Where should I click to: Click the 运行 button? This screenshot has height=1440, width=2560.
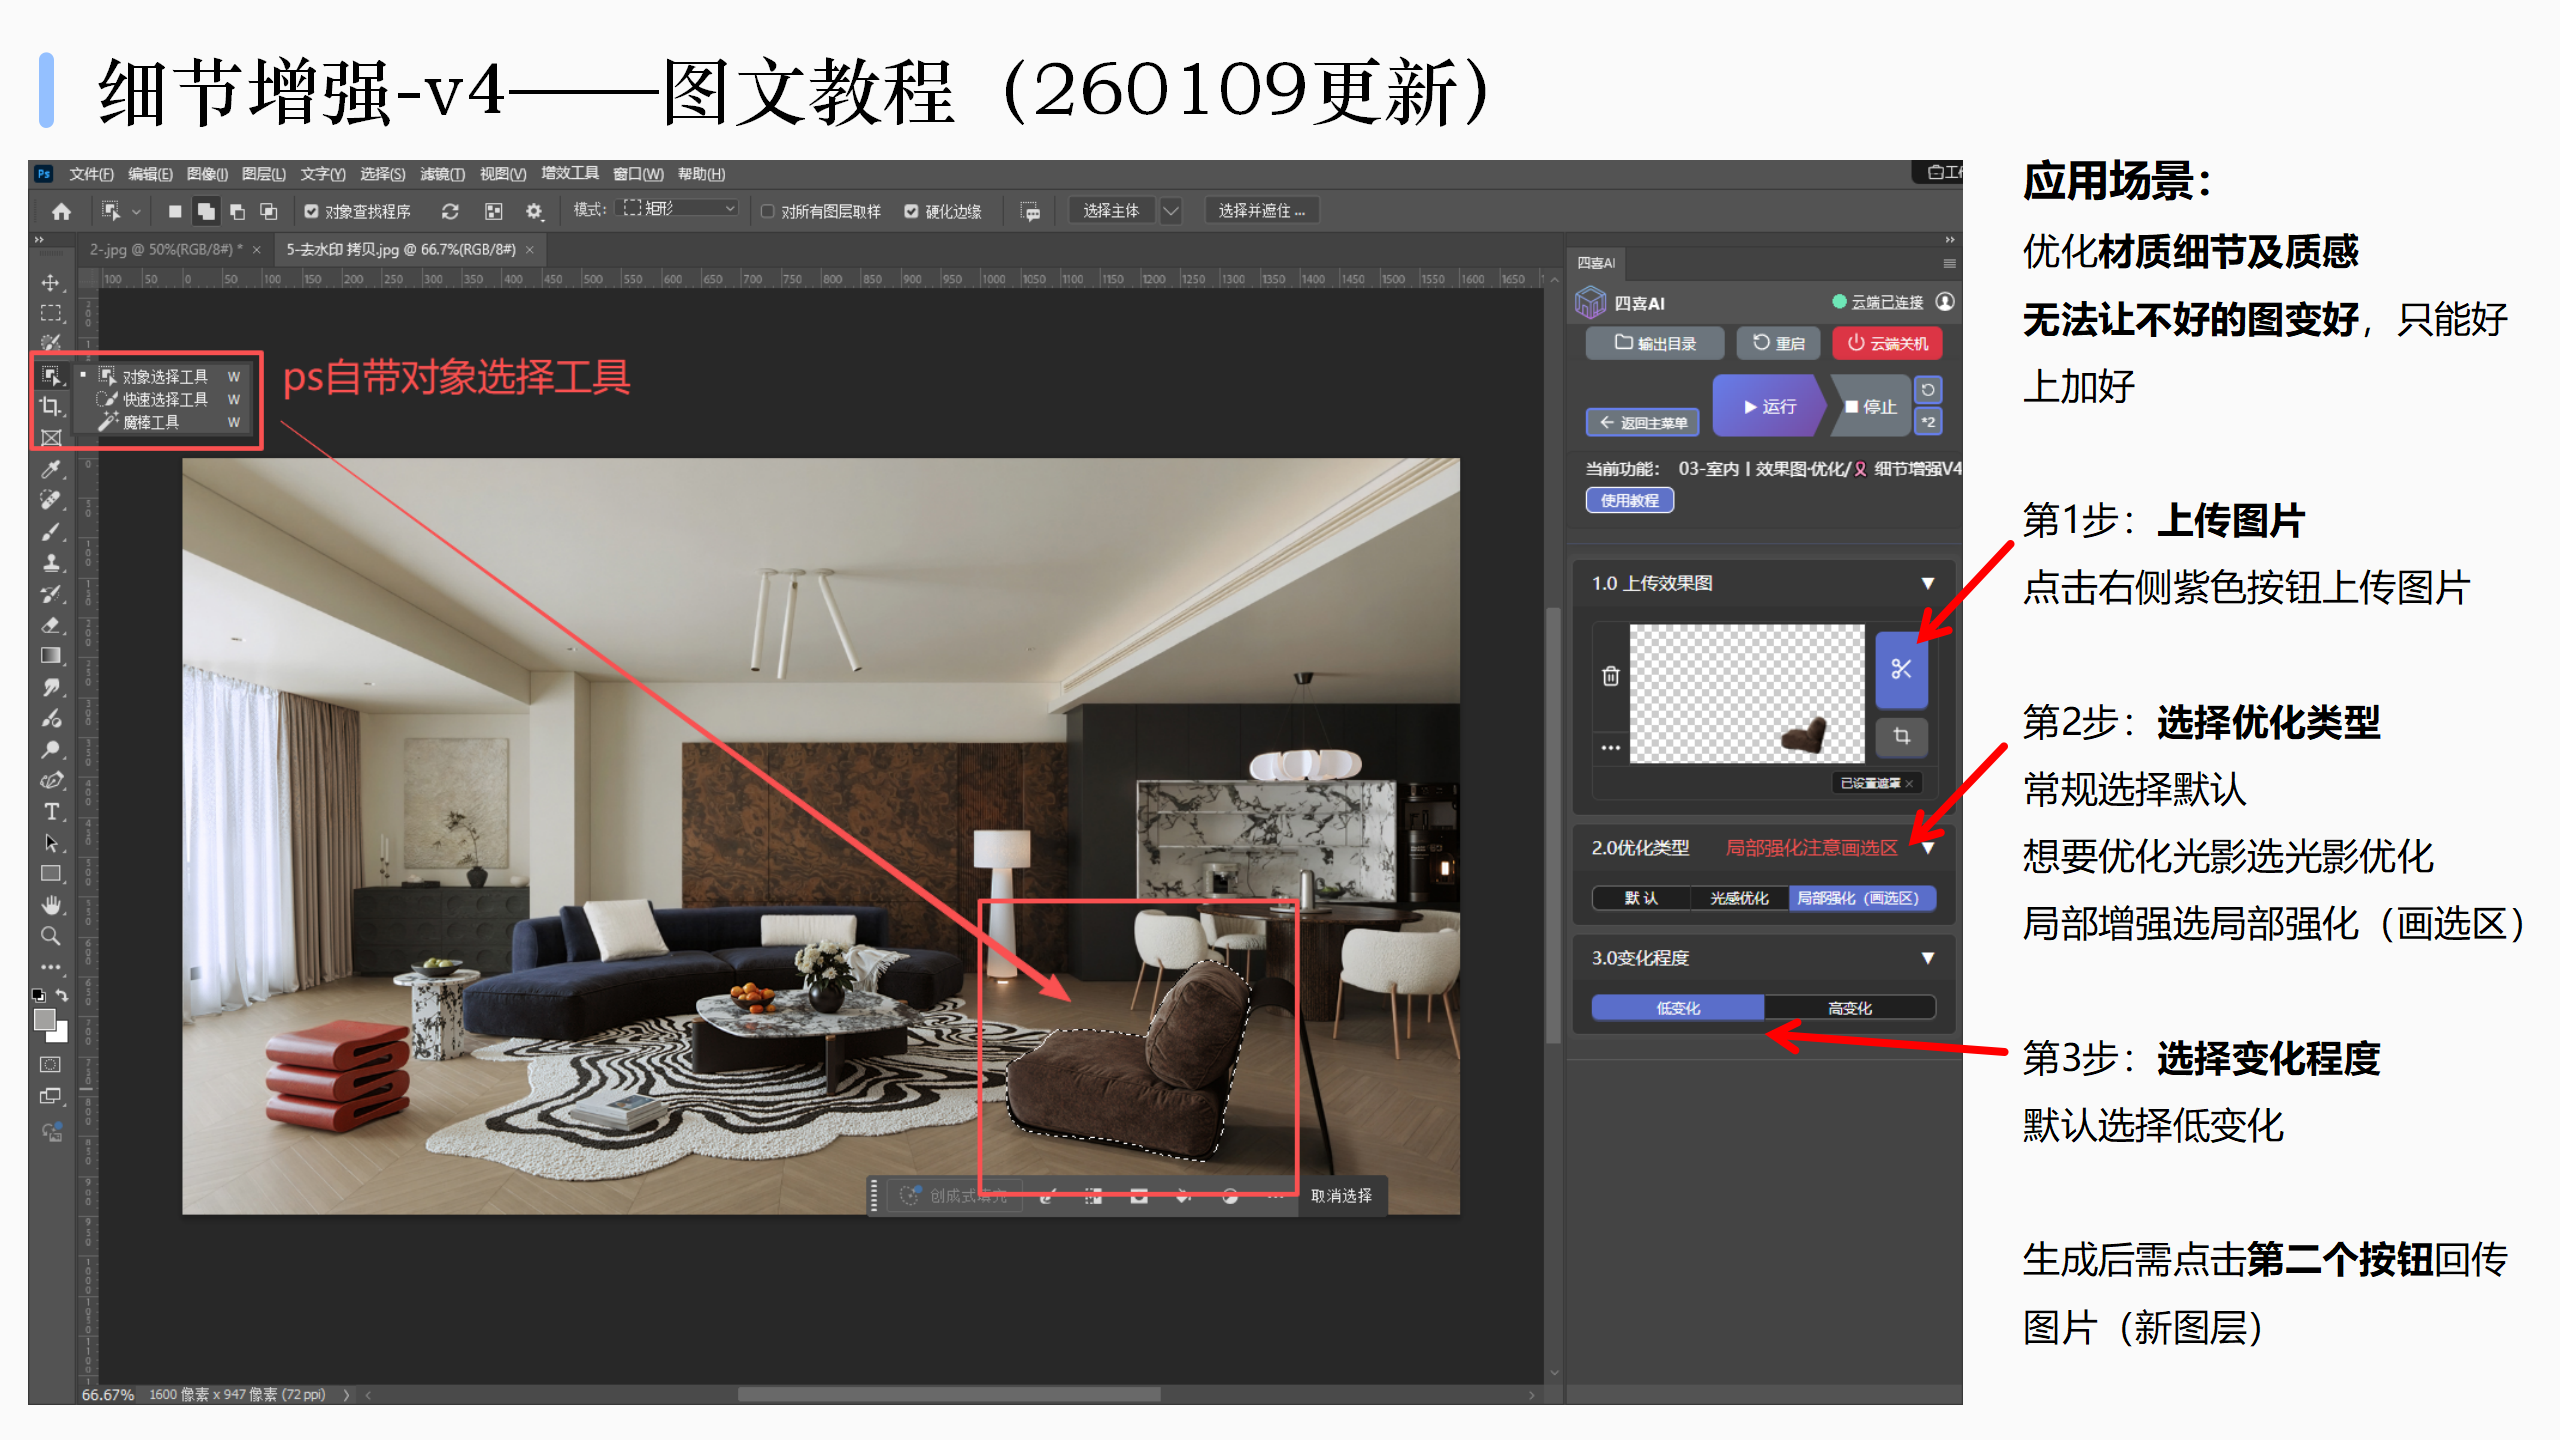click(1769, 407)
